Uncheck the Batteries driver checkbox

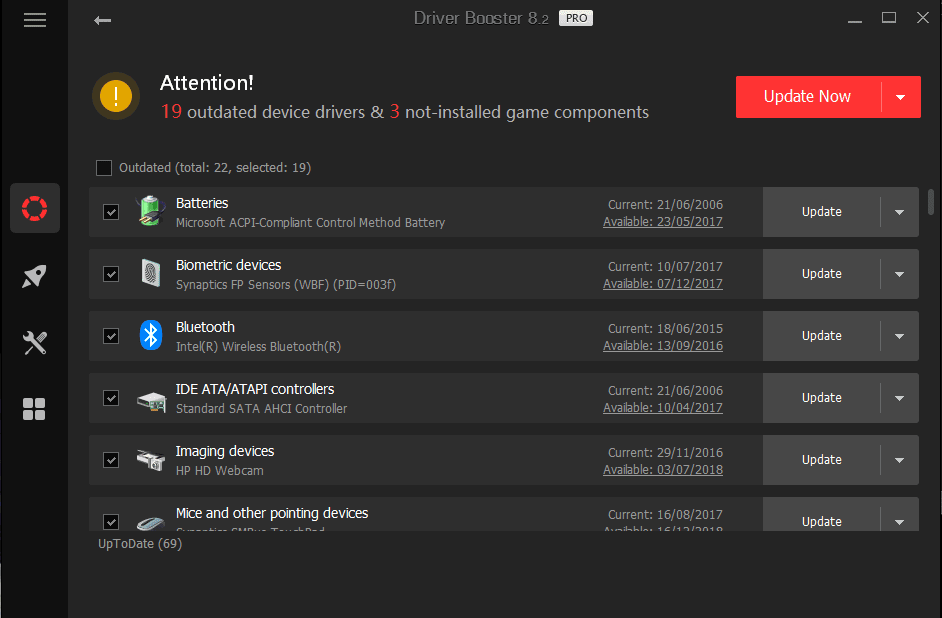click(x=111, y=212)
